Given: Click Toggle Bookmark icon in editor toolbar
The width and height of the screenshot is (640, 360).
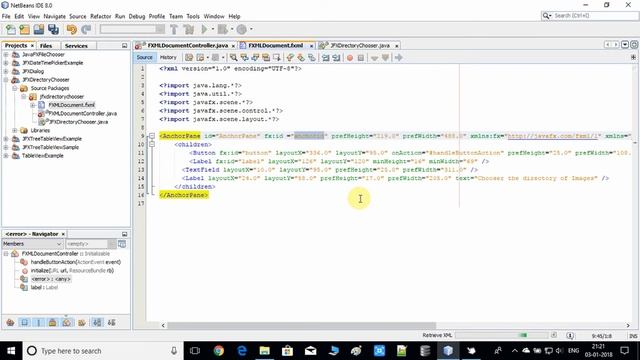Looking at the screenshot, I should click(311, 58).
